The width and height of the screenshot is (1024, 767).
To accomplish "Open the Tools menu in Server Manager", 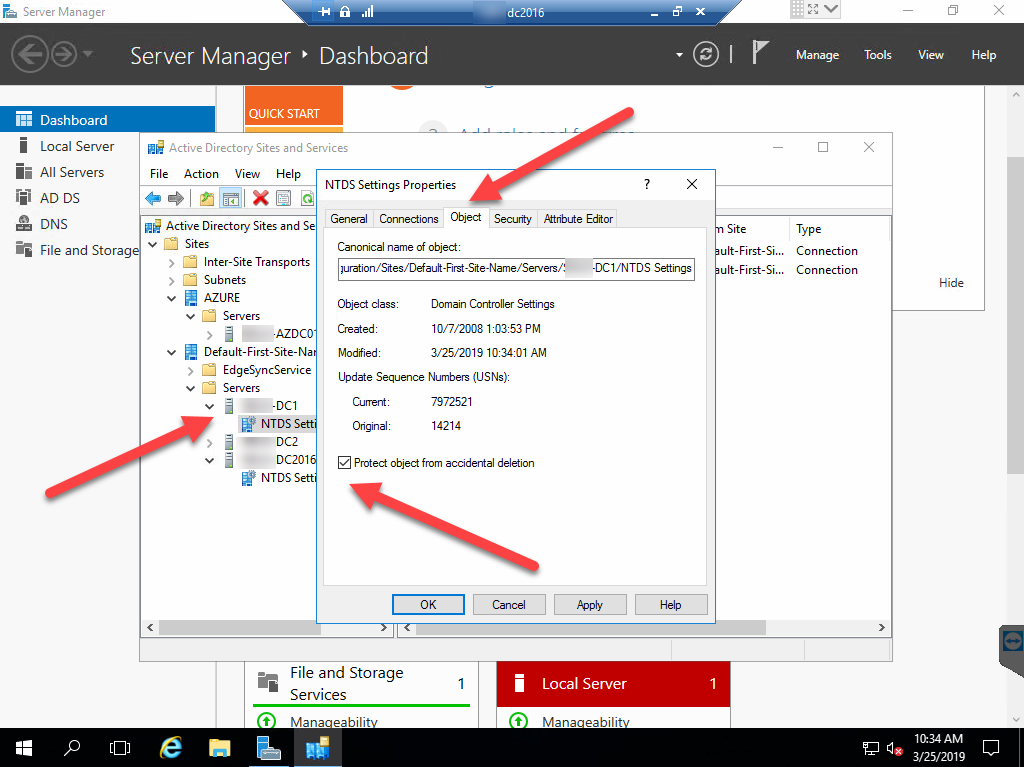I will pyautogui.click(x=877, y=55).
